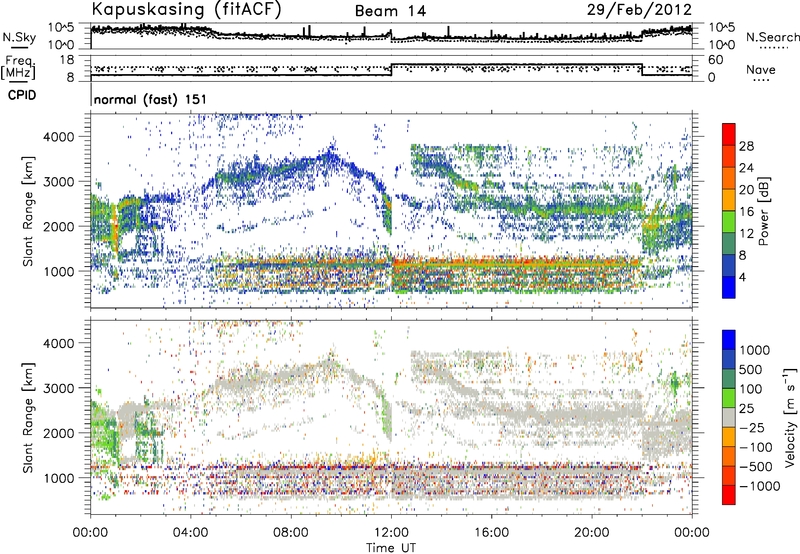Click the '28' tick on the power colorbar

[746, 147]
